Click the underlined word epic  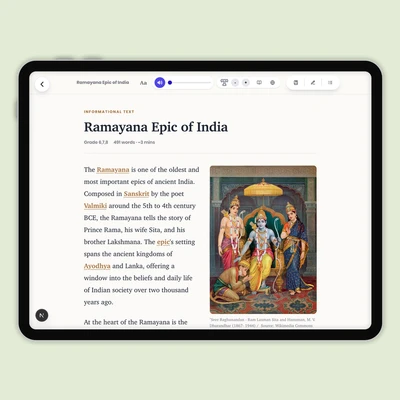tap(163, 242)
